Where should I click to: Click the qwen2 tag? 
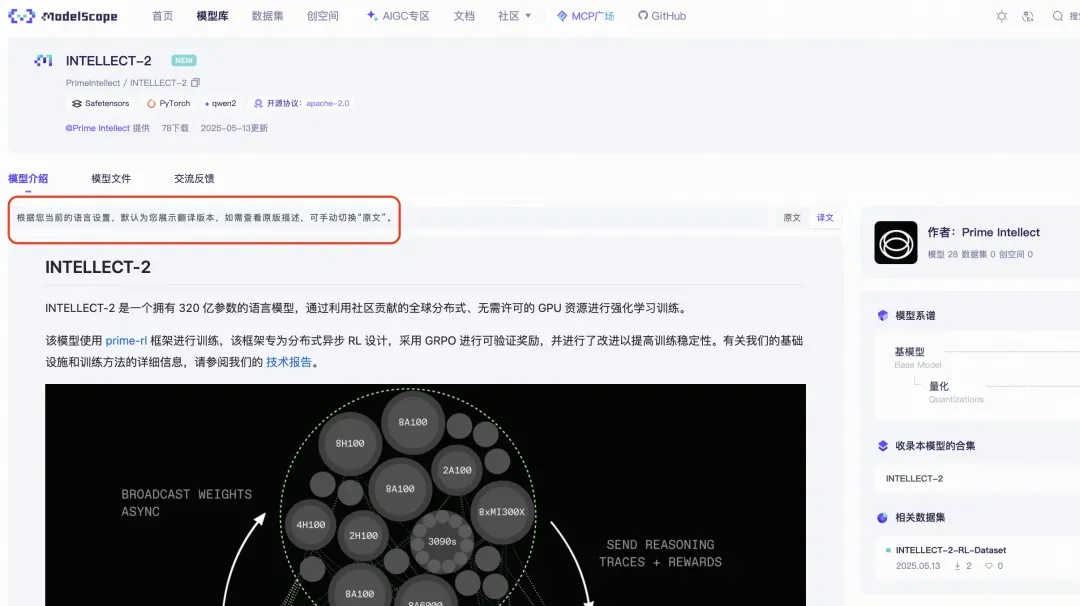[x=220, y=103]
